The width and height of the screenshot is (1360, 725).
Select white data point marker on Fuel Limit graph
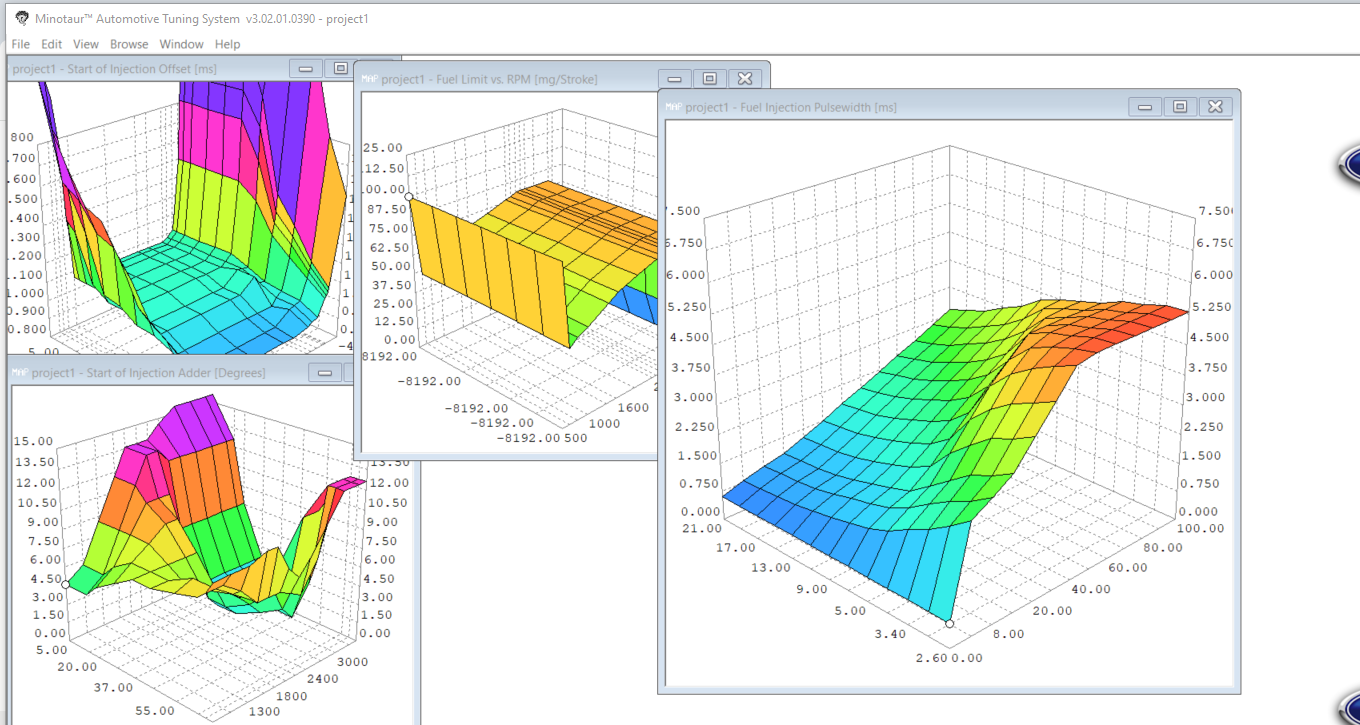409,196
